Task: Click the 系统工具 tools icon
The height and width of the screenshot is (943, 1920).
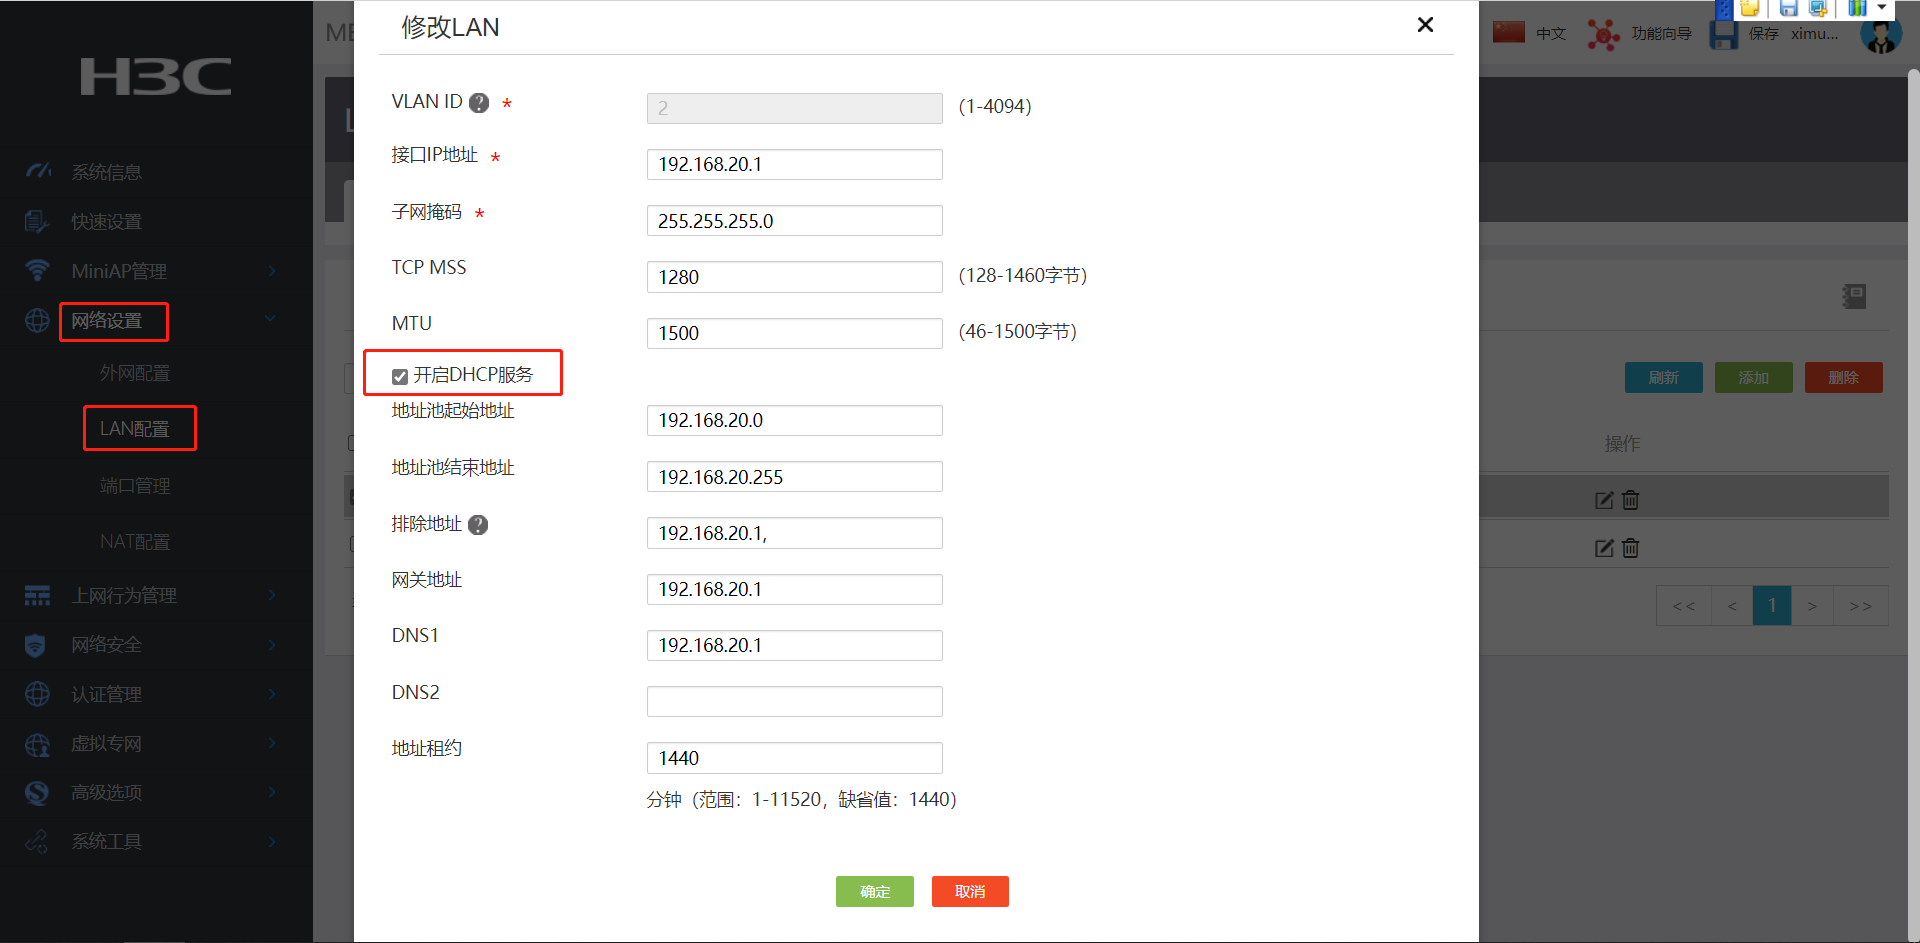Action: [x=37, y=842]
